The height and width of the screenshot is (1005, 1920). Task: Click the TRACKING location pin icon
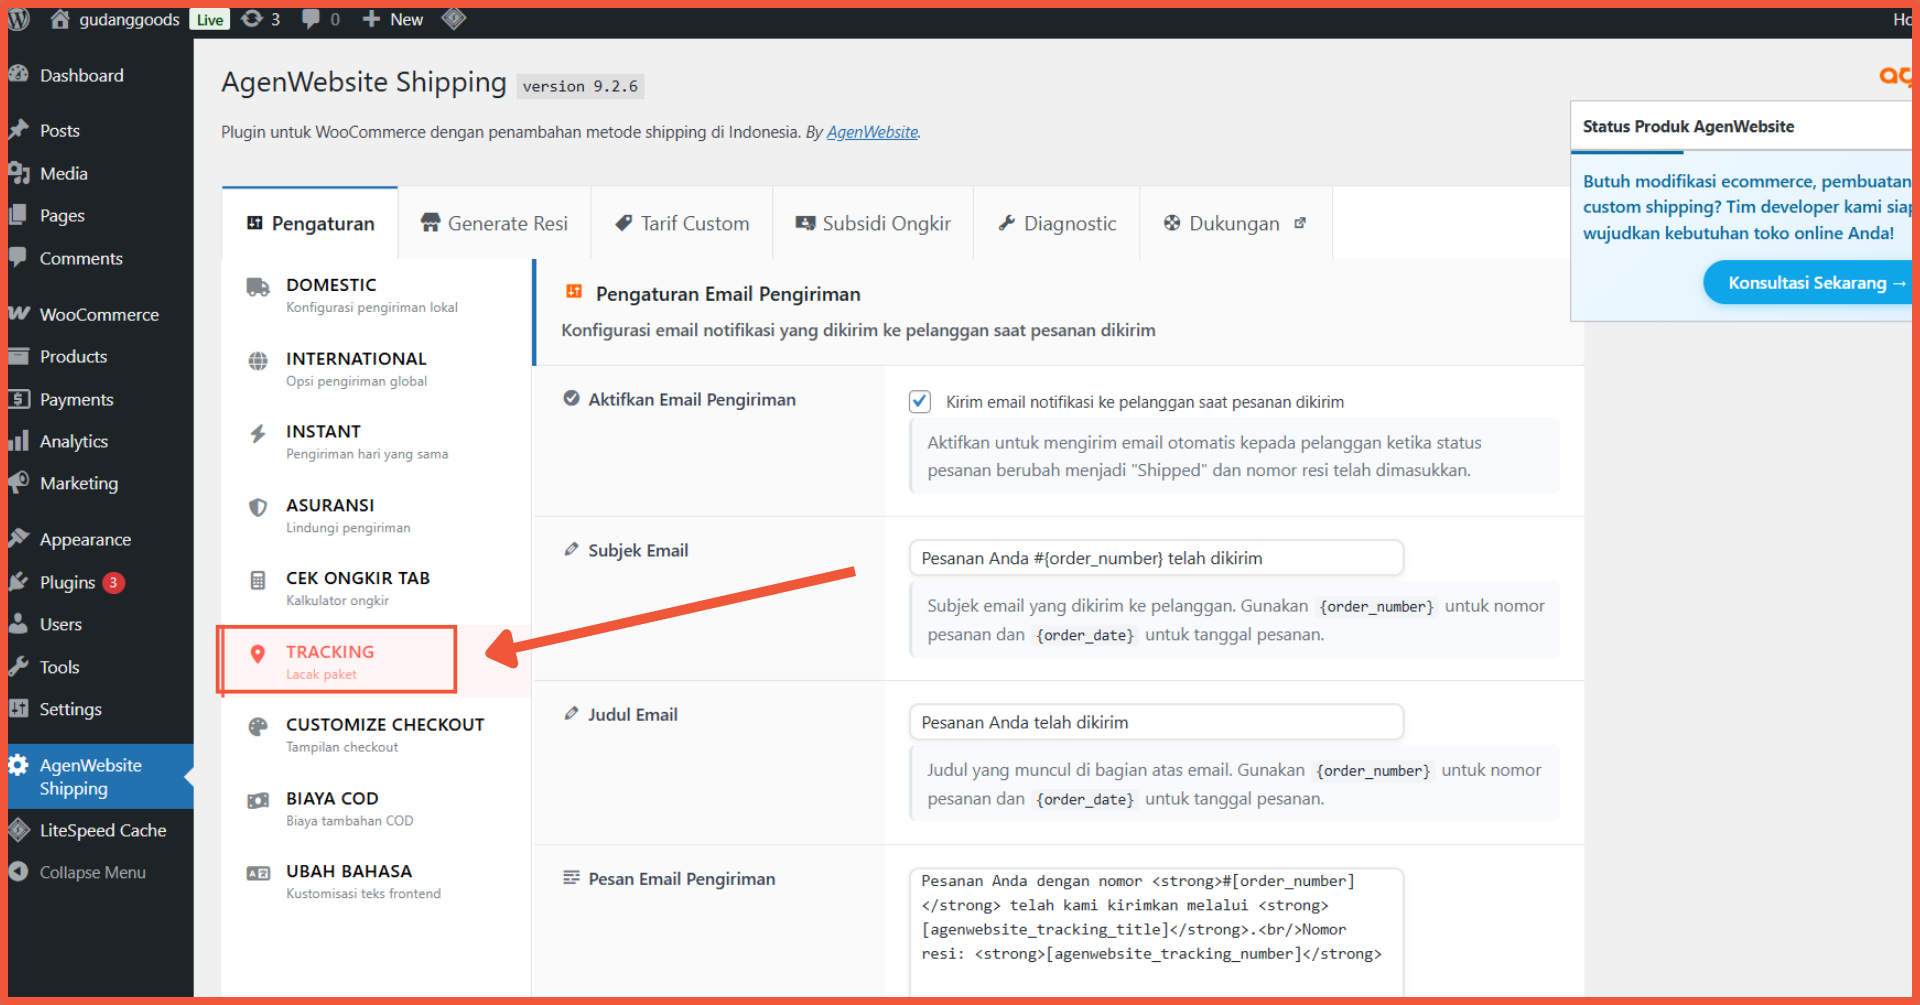258,654
